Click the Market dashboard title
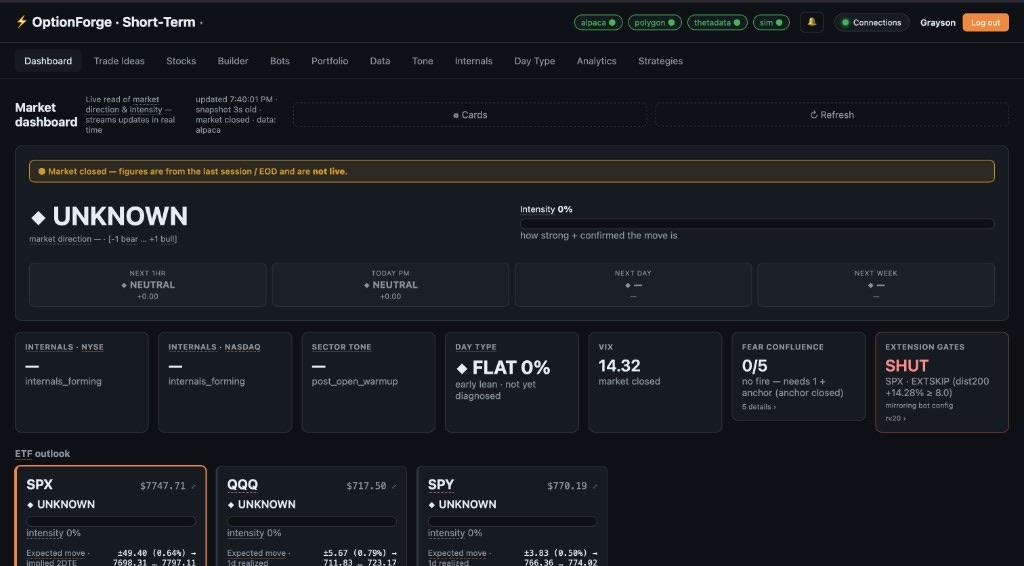The image size is (1024, 566). (x=46, y=114)
